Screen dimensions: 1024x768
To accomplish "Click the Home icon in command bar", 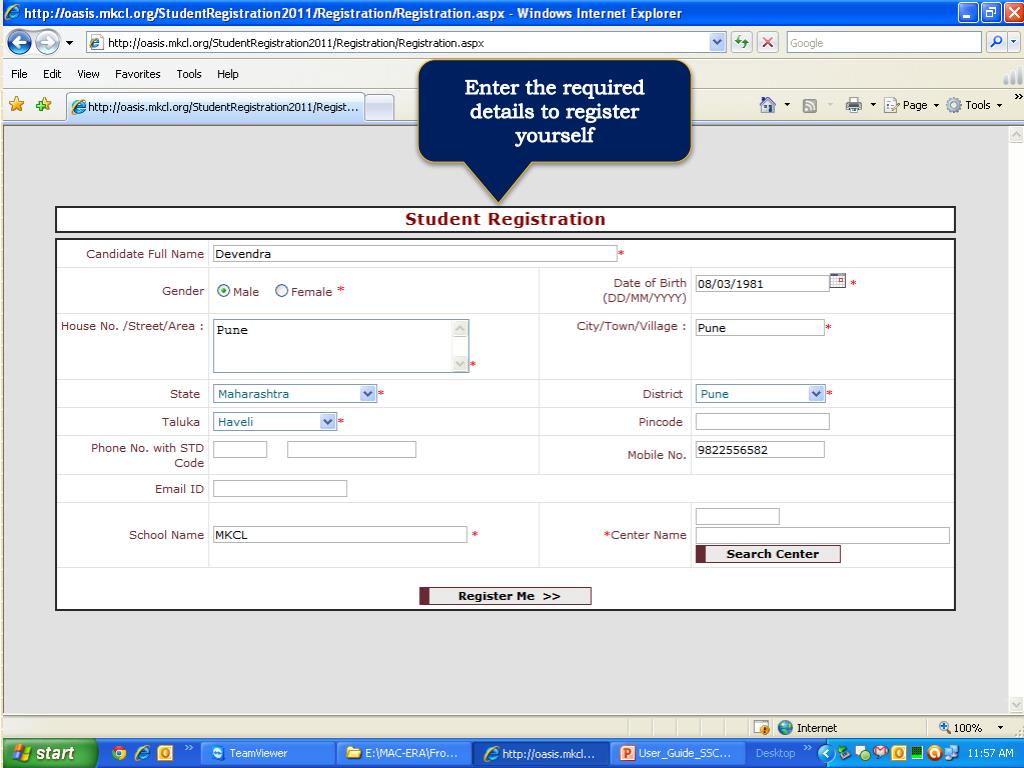I will point(767,105).
